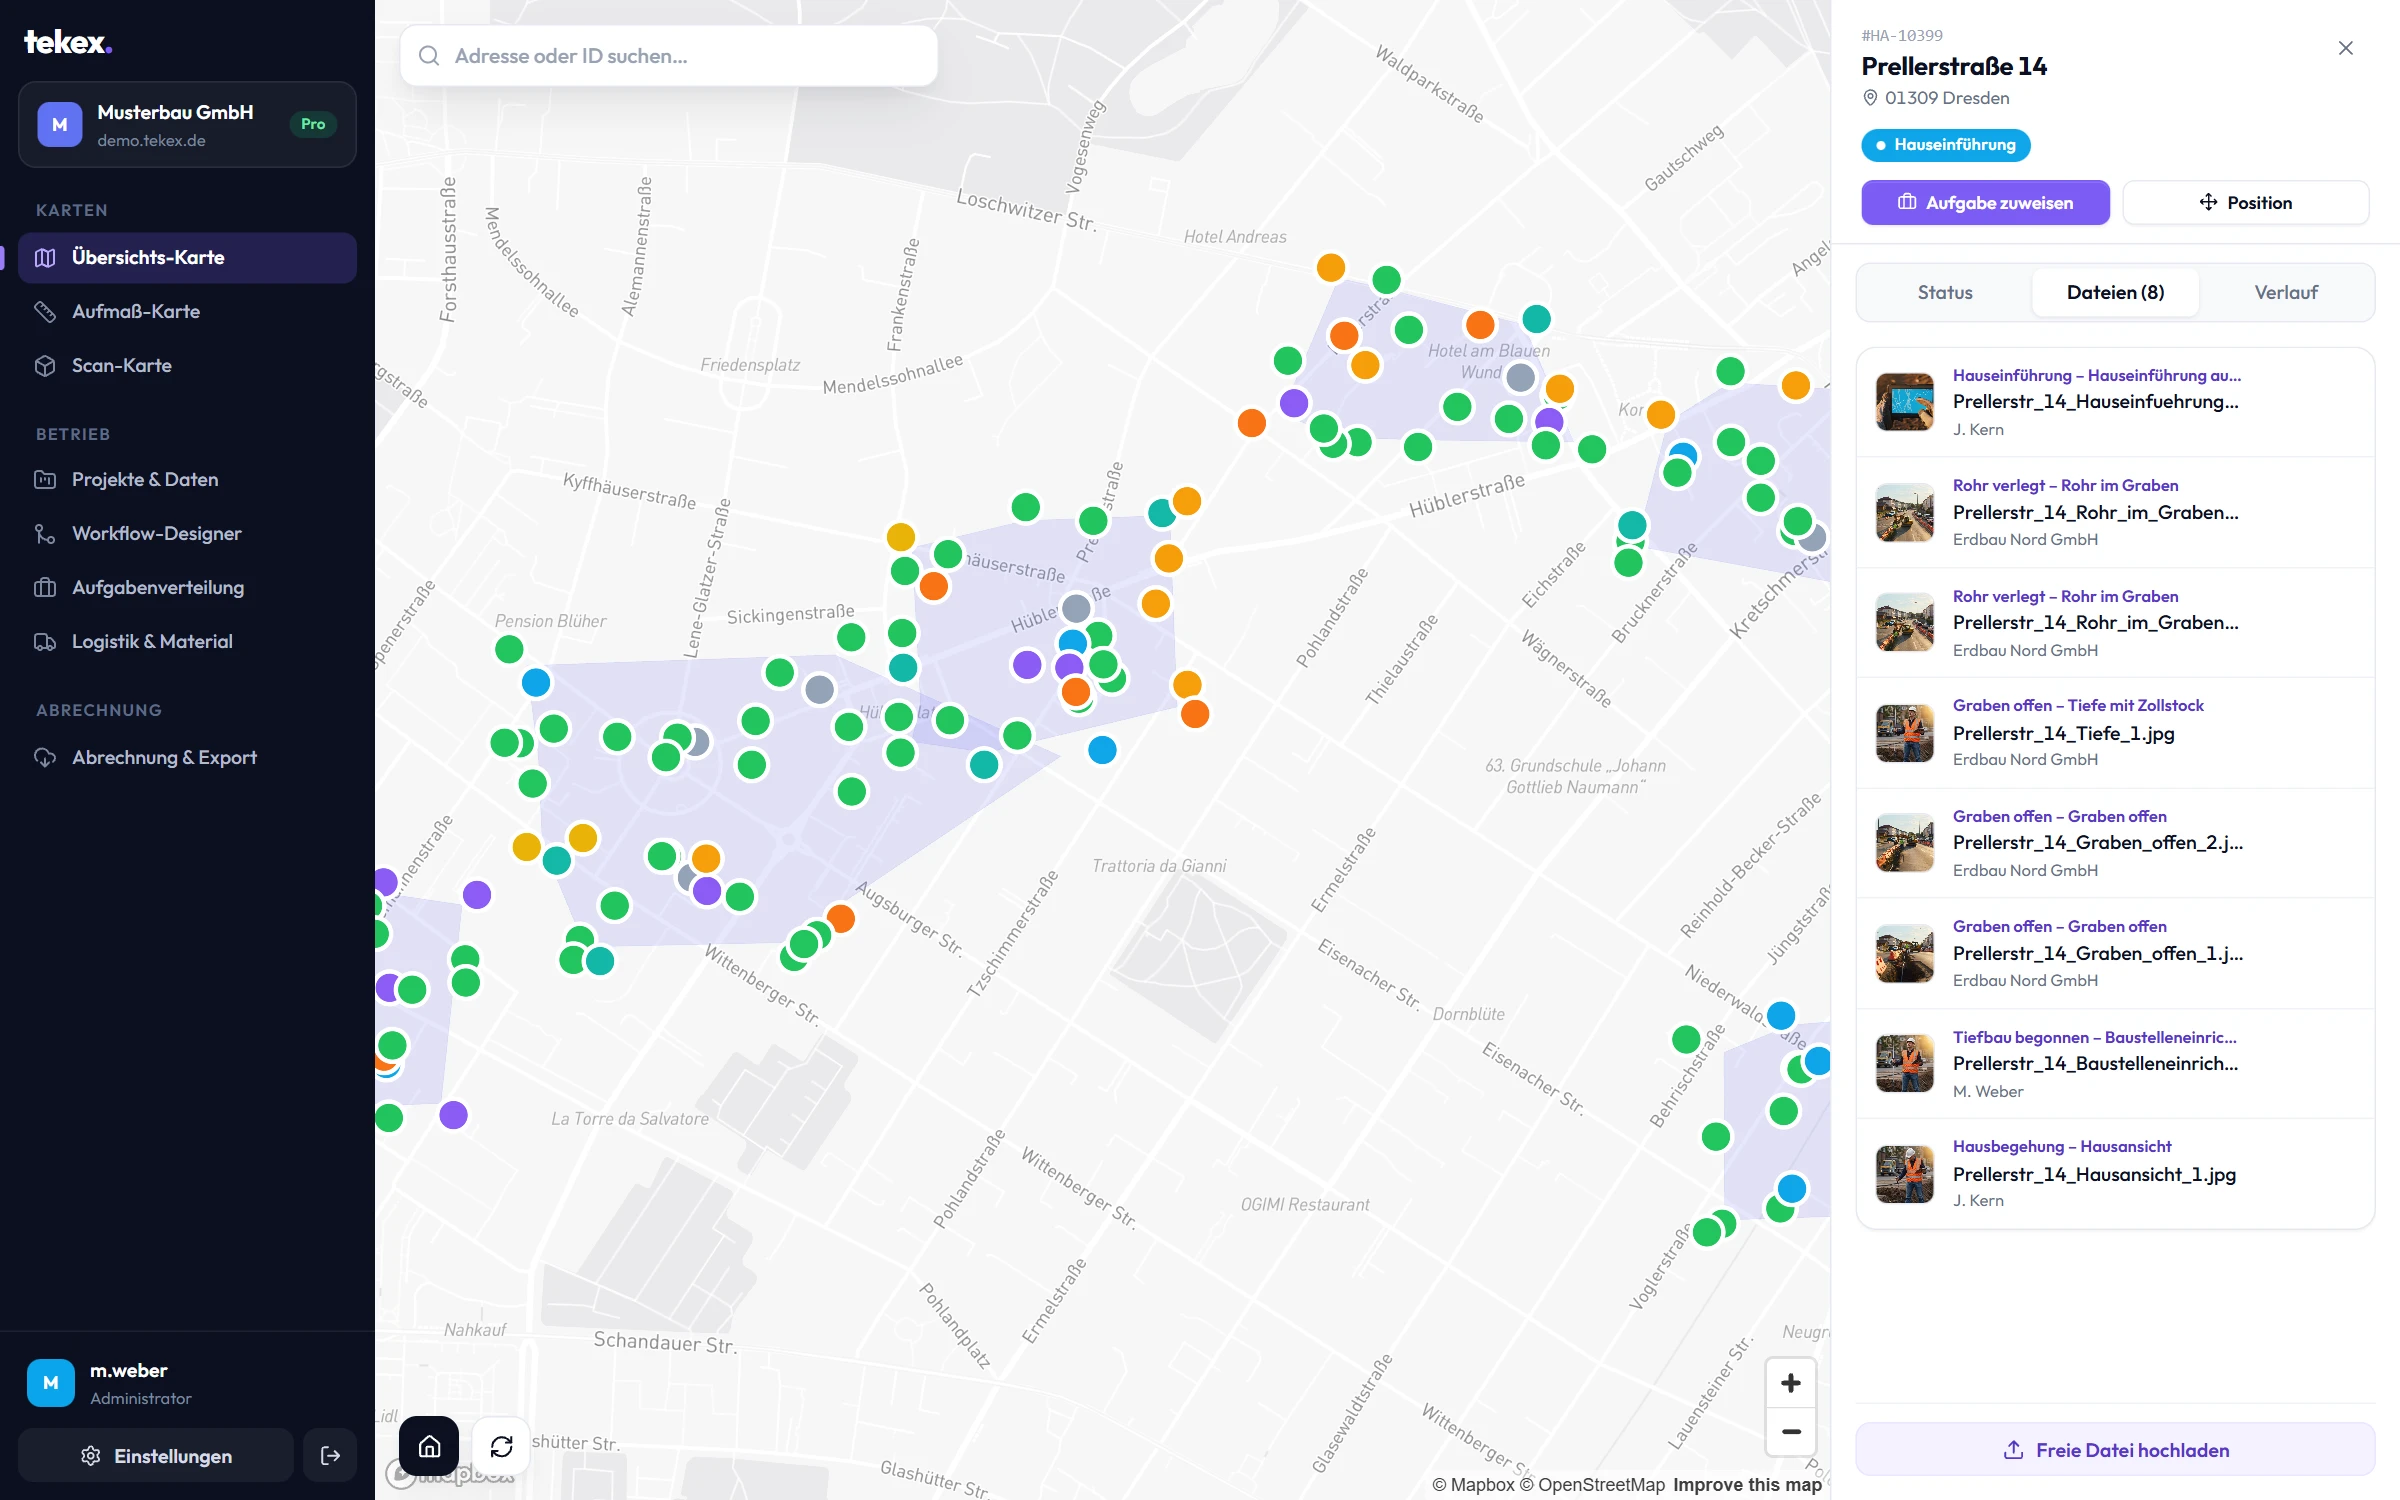Click the Logistik & Material truck icon
The image size is (2400, 1500).
(45, 641)
